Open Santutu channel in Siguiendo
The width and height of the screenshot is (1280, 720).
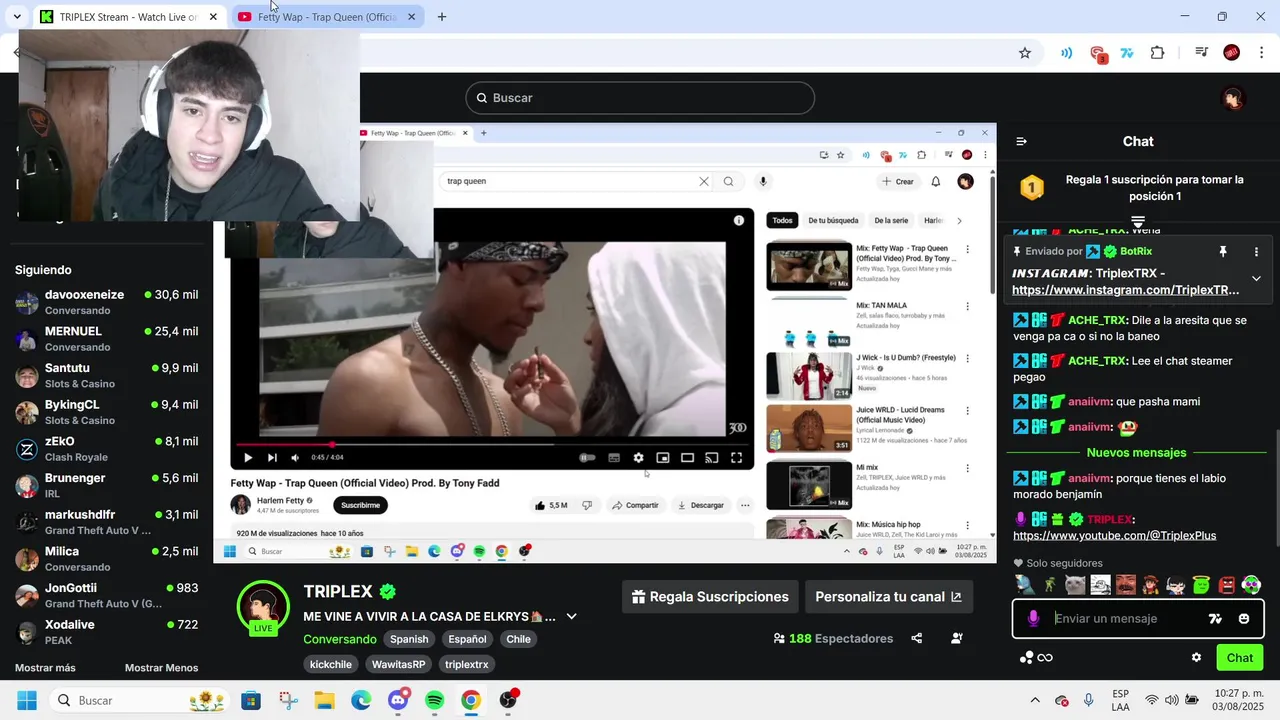point(106,376)
